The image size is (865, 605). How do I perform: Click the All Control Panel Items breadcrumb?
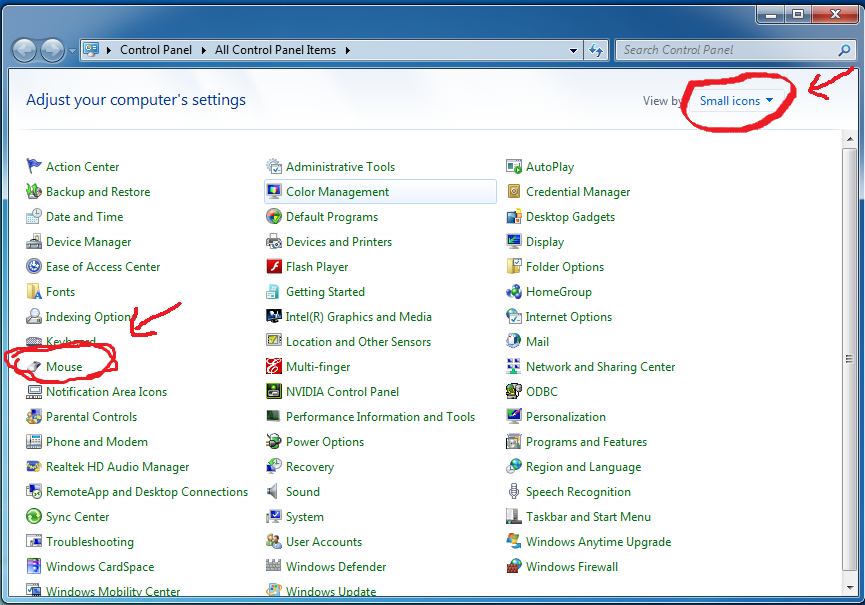275,50
